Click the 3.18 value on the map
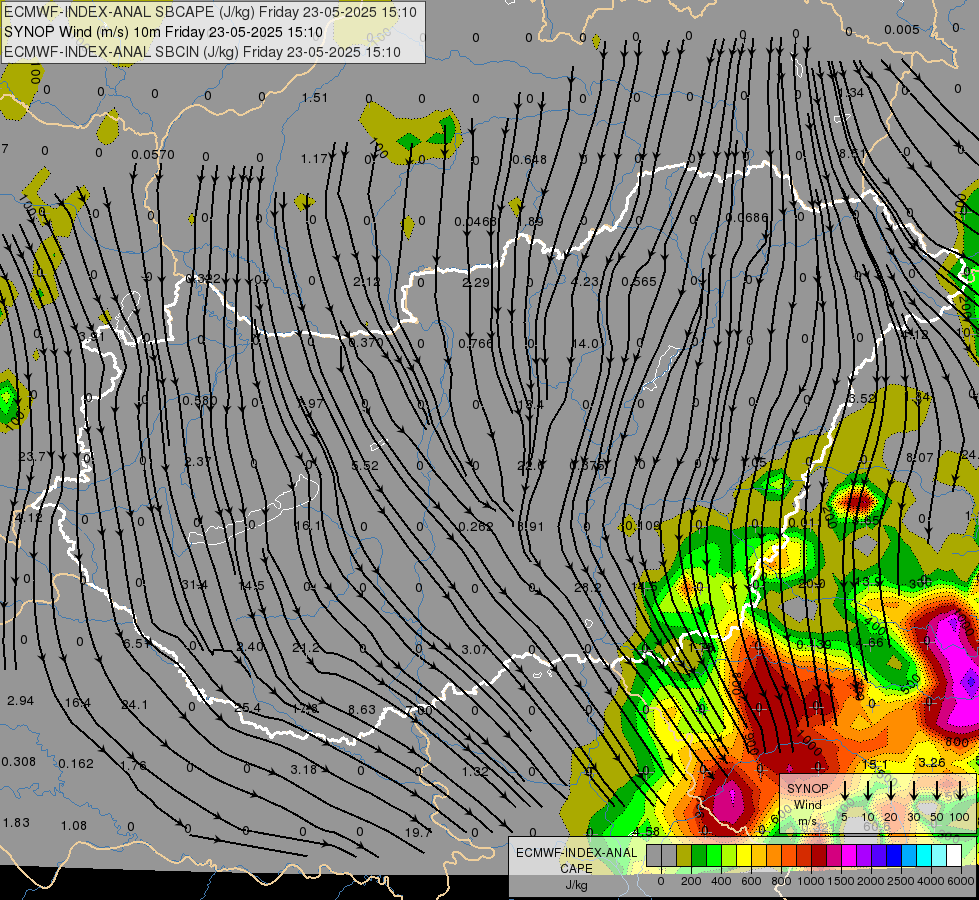The width and height of the screenshot is (979, 900). (x=304, y=769)
